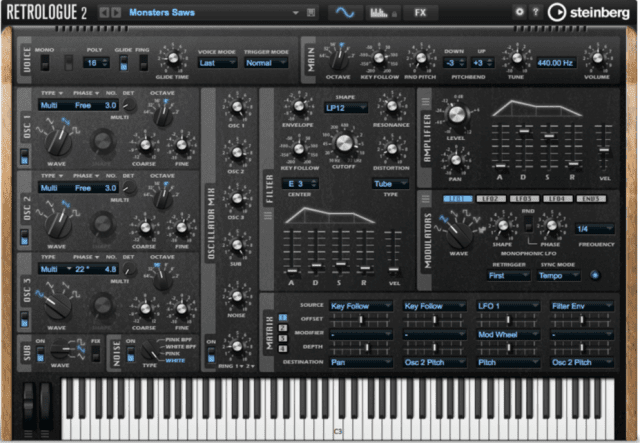Toggle the Sub oscillator On switch

click(x=40, y=354)
